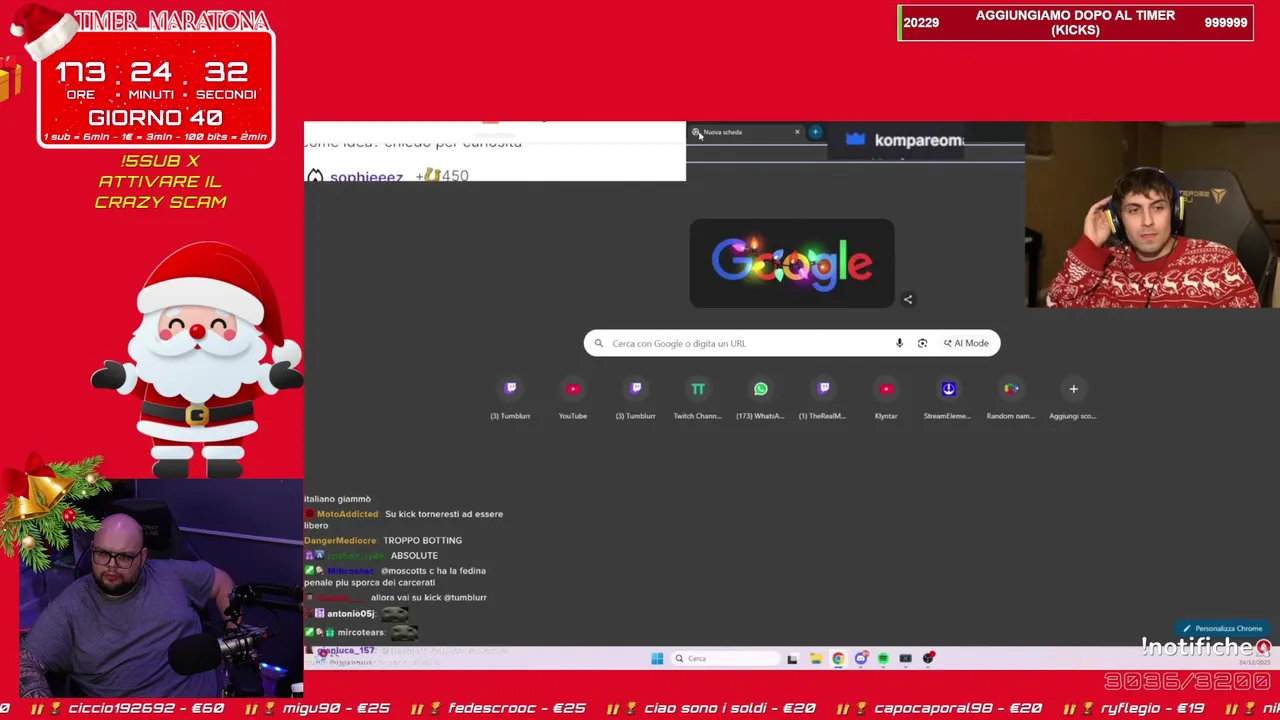
Task: Click the taskbar Cerca search box
Action: tap(726, 658)
